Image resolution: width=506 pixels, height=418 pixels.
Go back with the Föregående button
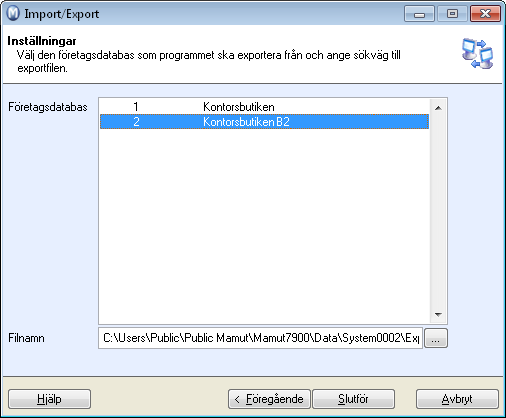269,399
